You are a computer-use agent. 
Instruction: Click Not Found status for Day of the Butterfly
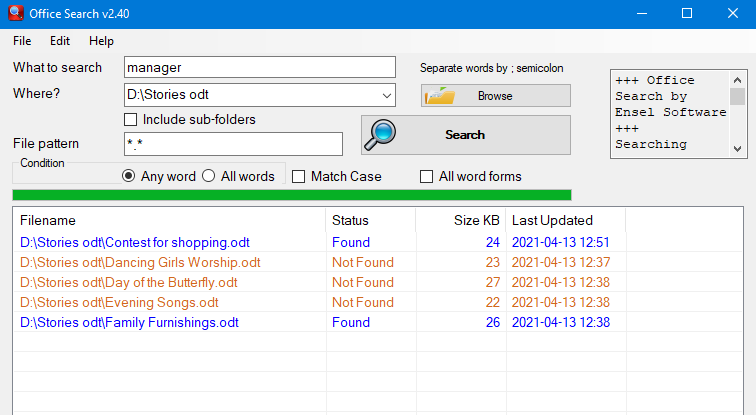(x=363, y=282)
